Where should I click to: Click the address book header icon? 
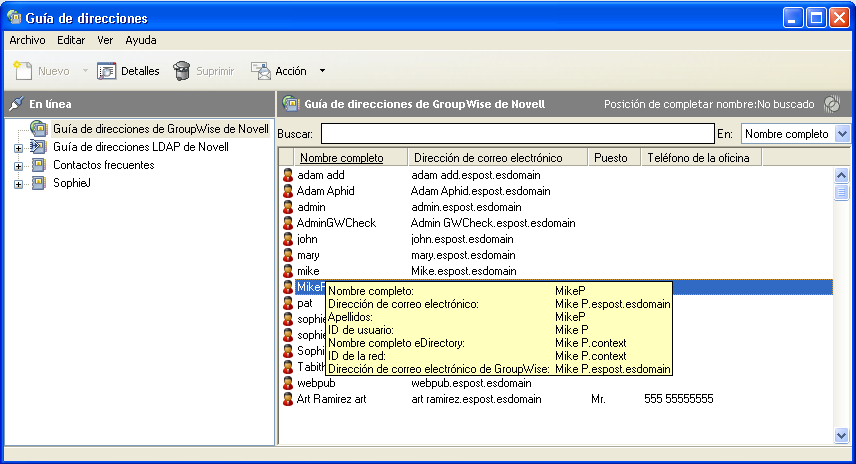click(x=291, y=104)
